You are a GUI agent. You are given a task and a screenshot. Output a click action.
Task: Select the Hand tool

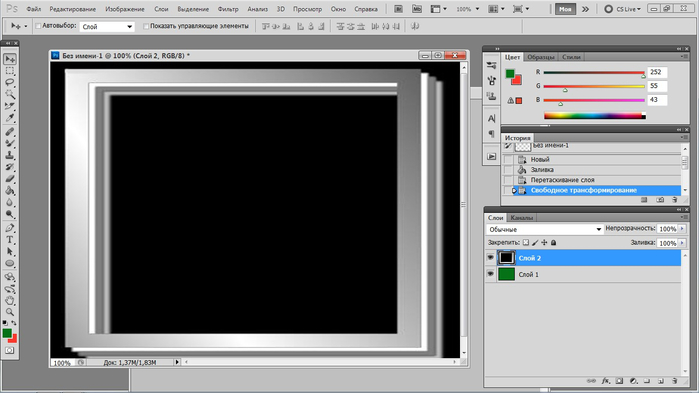[10, 301]
